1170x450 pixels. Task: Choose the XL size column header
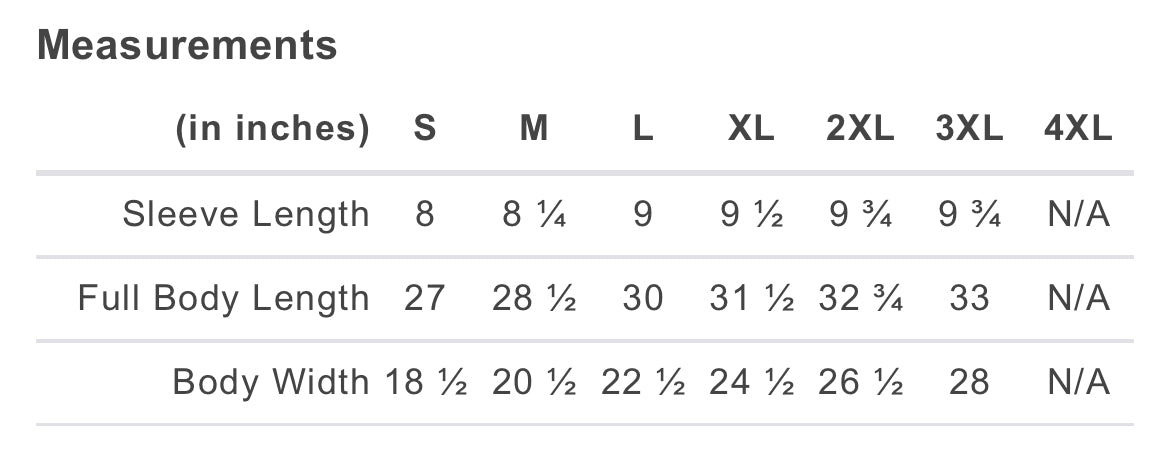(x=751, y=130)
